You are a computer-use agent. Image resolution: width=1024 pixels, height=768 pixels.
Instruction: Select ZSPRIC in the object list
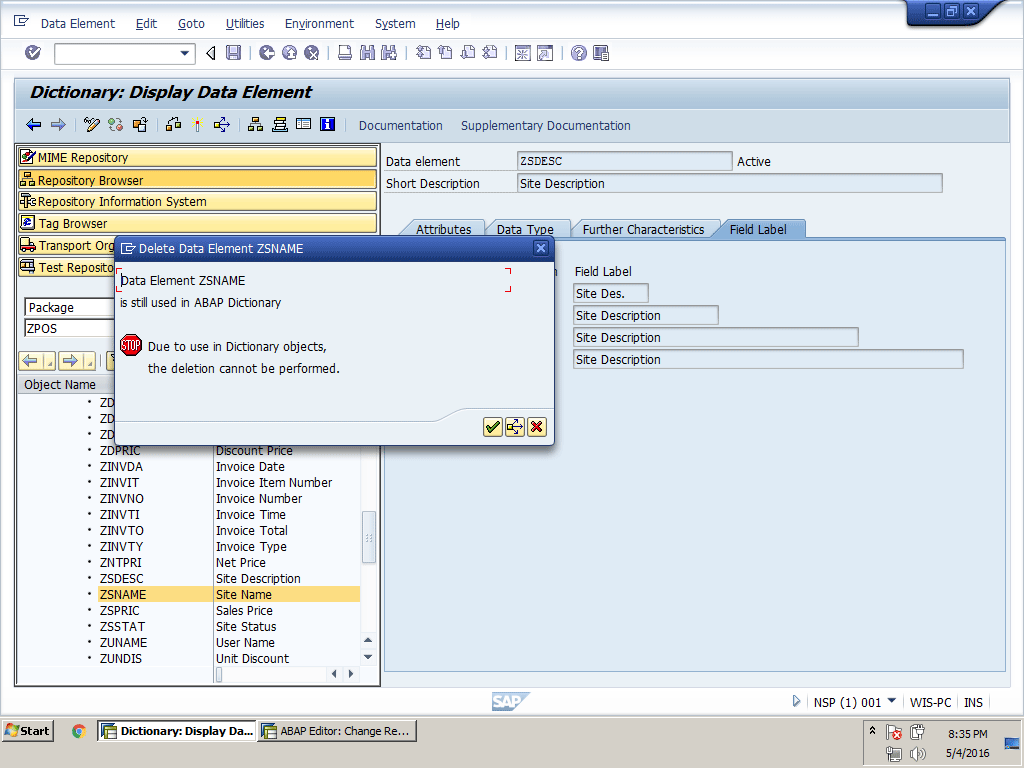click(120, 610)
